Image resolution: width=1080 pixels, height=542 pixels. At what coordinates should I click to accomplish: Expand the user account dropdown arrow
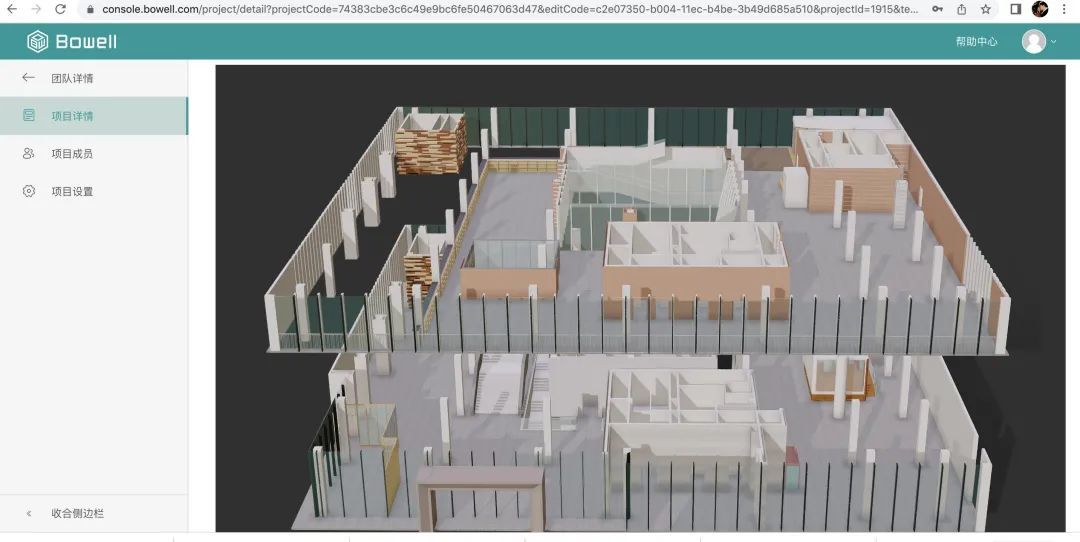pos(1053,41)
